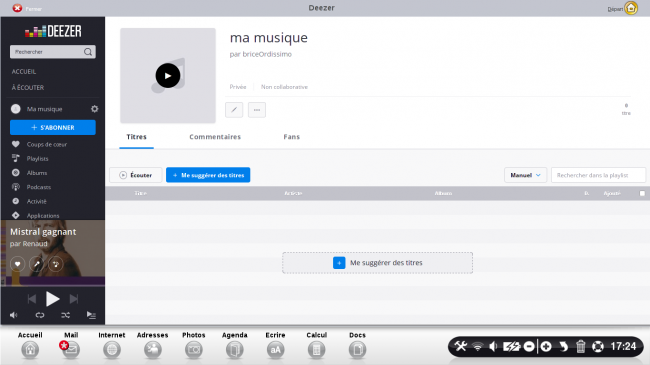Click the Wi-Fi tray icon
The image size is (650, 365).
[x=478, y=346]
